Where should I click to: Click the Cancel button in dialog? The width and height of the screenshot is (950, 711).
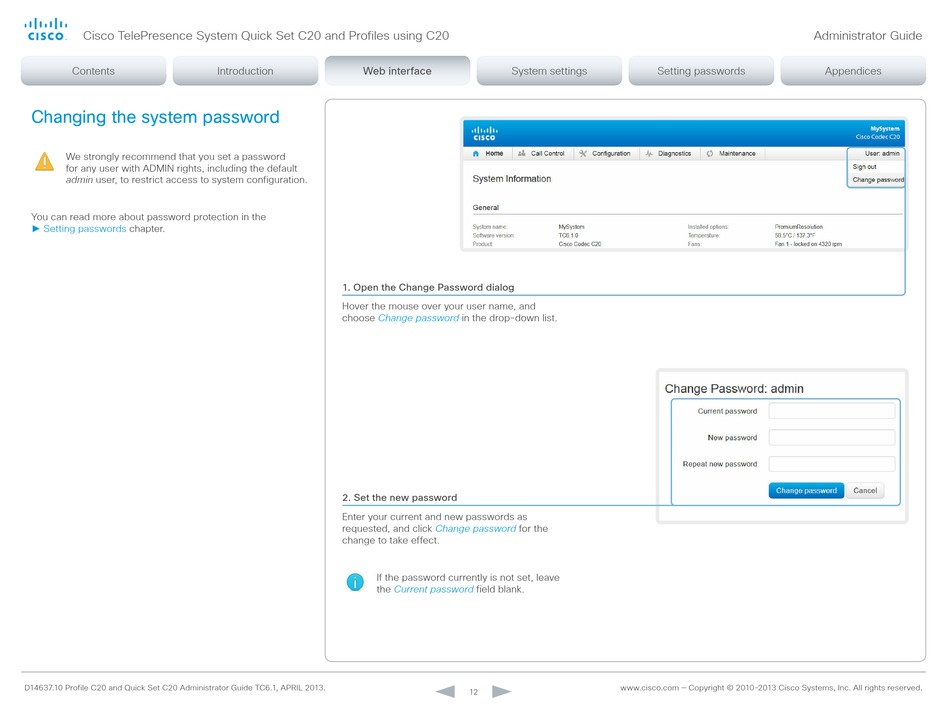tap(865, 491)
